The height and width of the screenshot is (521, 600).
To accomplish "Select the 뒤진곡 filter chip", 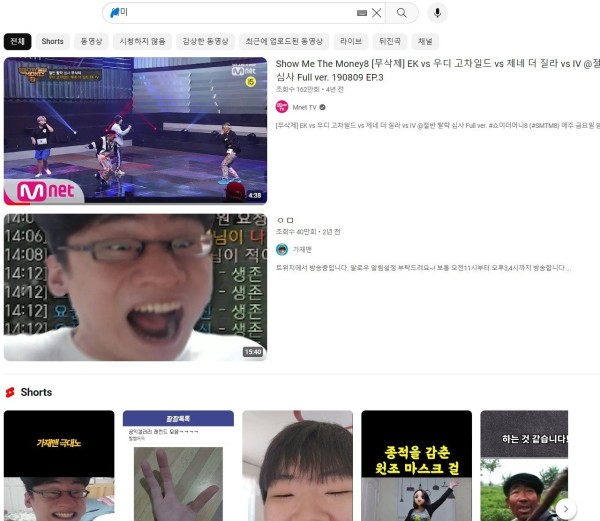I will [390, 41].
